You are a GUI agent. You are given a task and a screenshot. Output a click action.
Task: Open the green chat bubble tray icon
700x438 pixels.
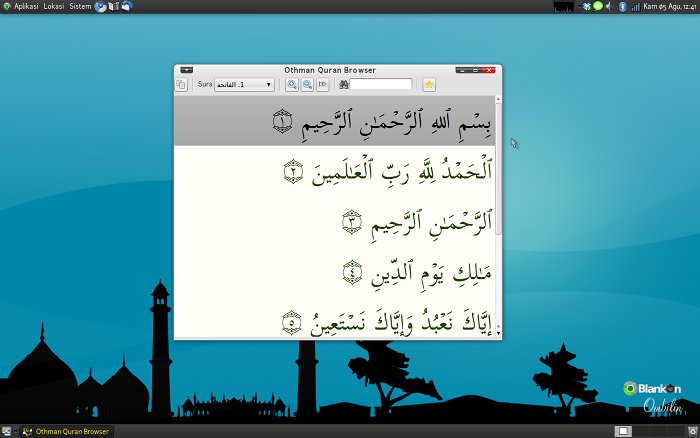coord(598,6)
